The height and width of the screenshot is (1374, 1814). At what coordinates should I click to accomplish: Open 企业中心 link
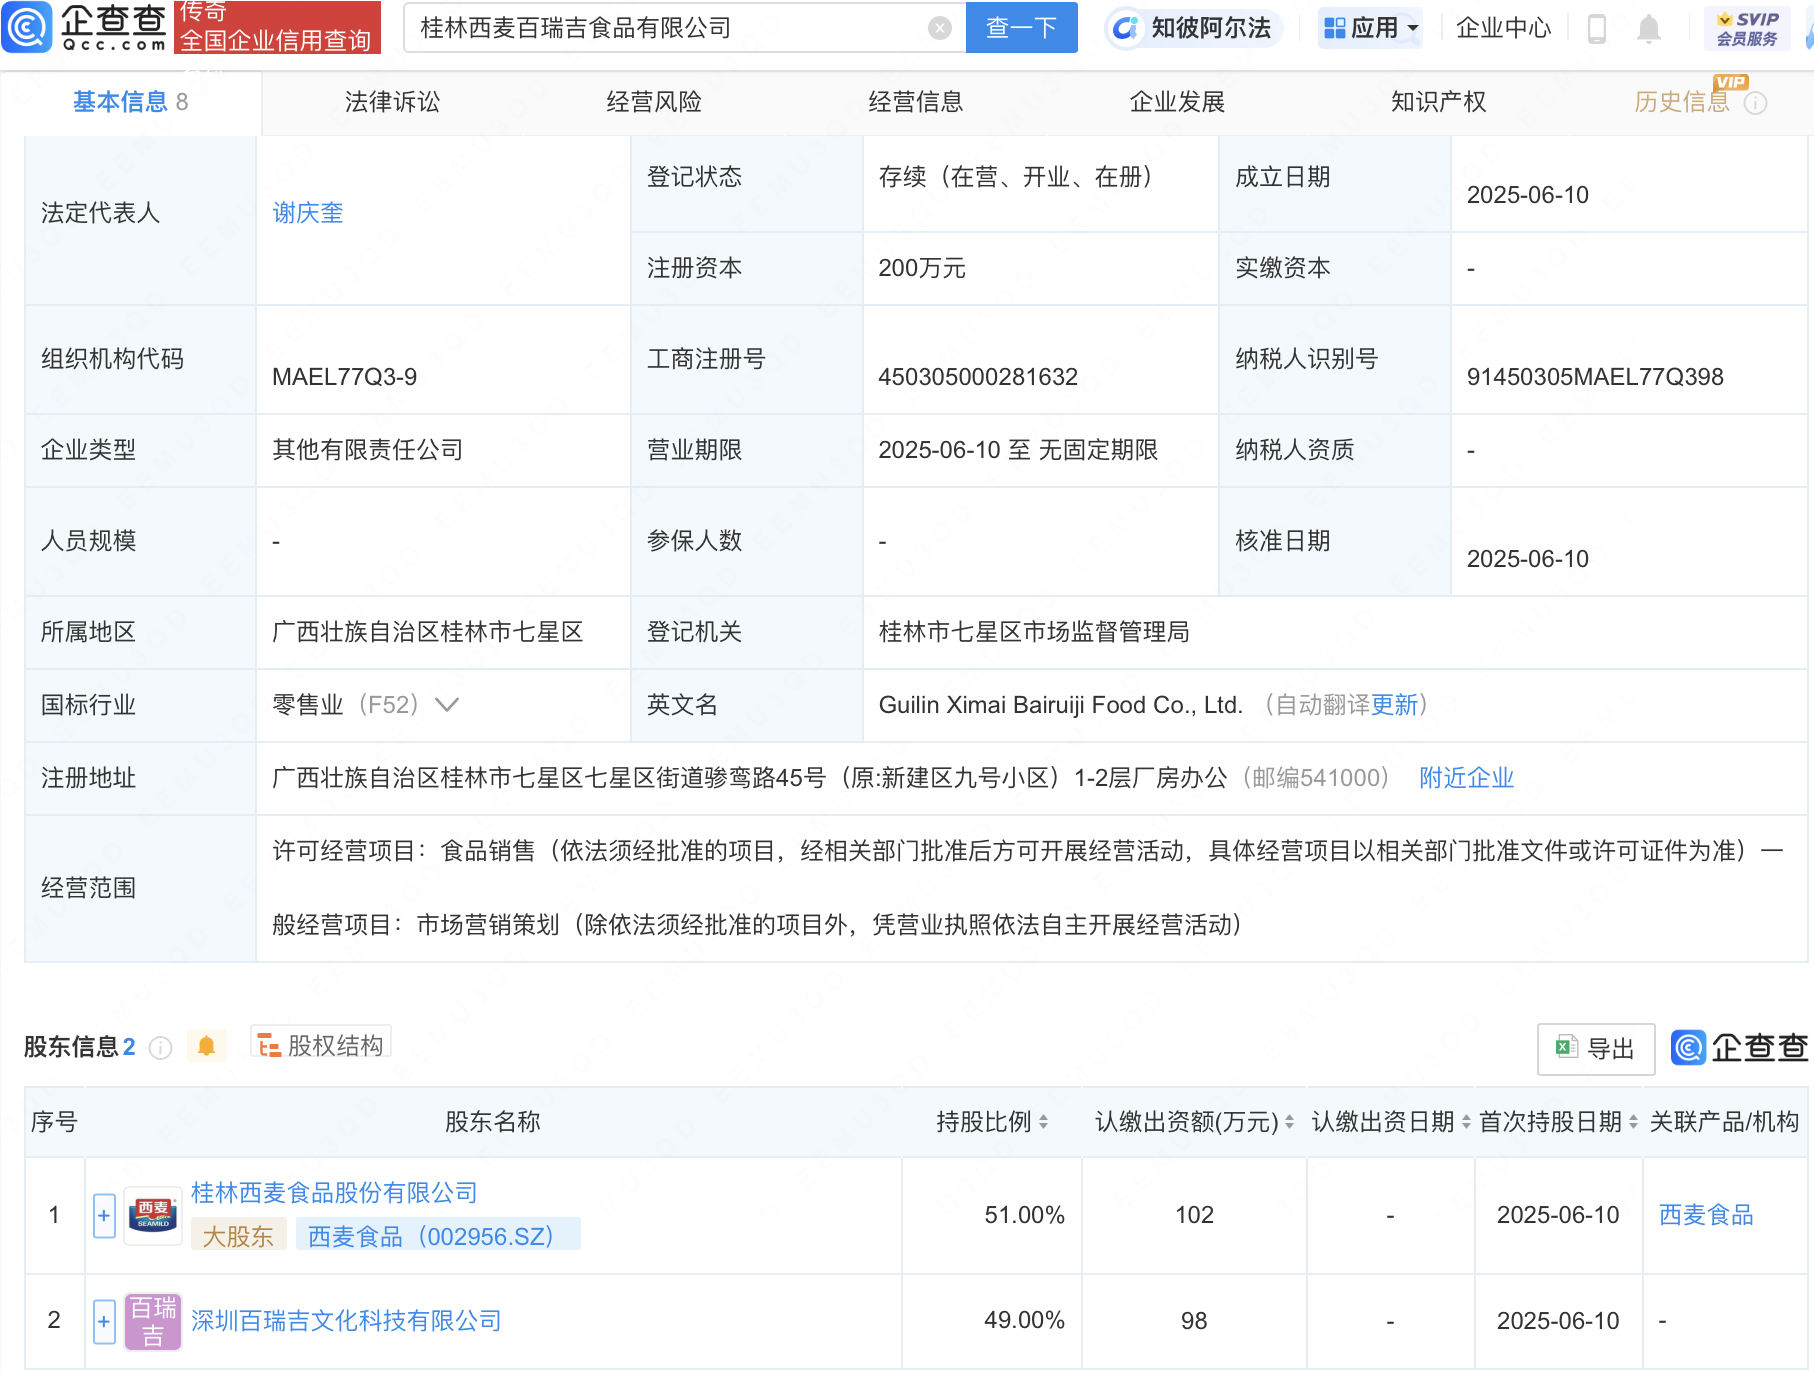point(1502,28)
